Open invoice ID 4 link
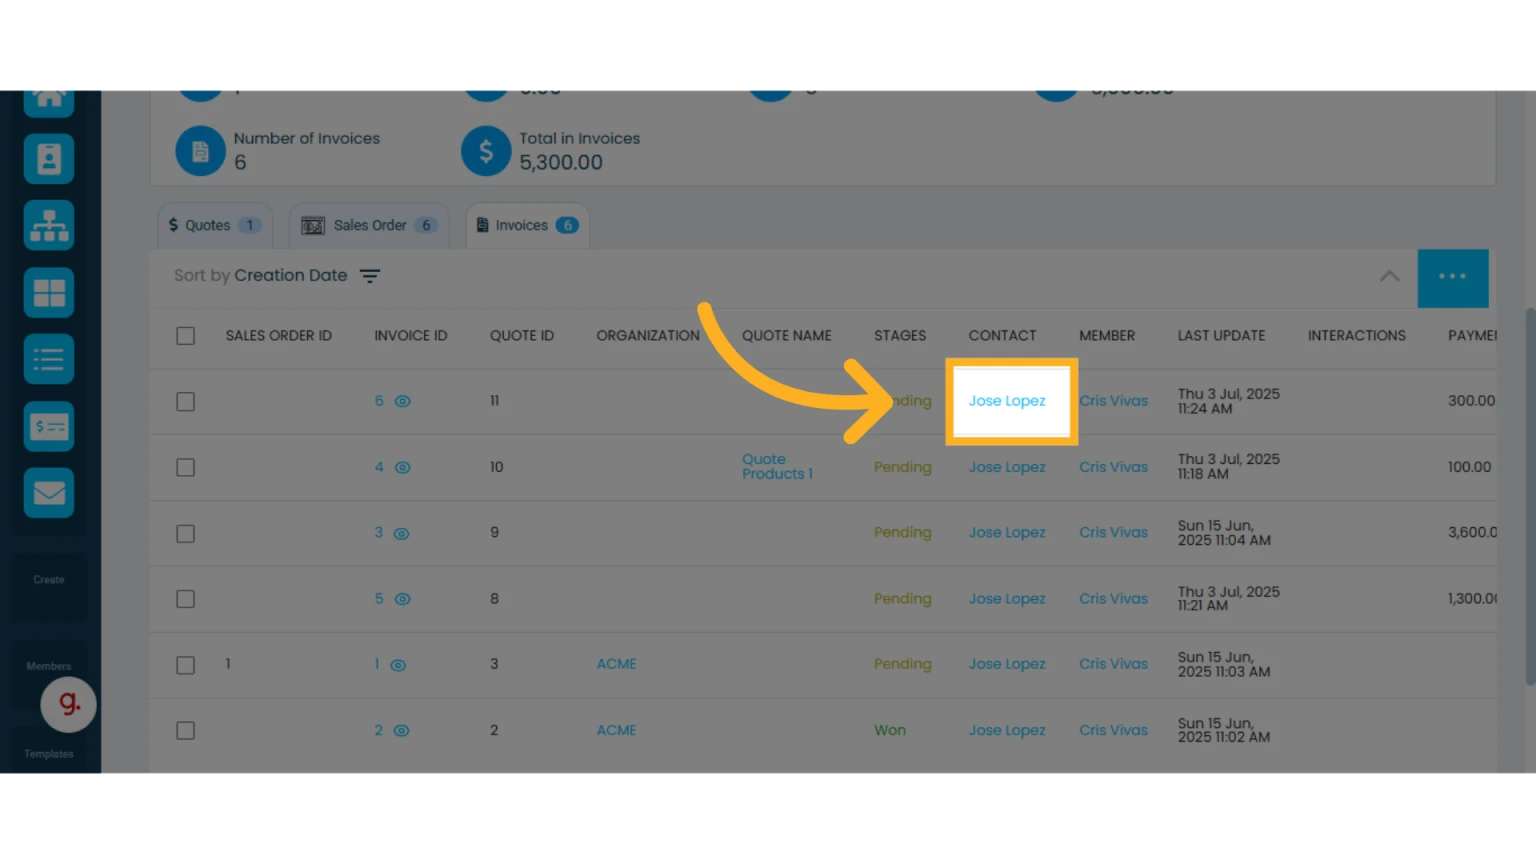Screen dimensions: 1536x864 (x=379, y=467)
